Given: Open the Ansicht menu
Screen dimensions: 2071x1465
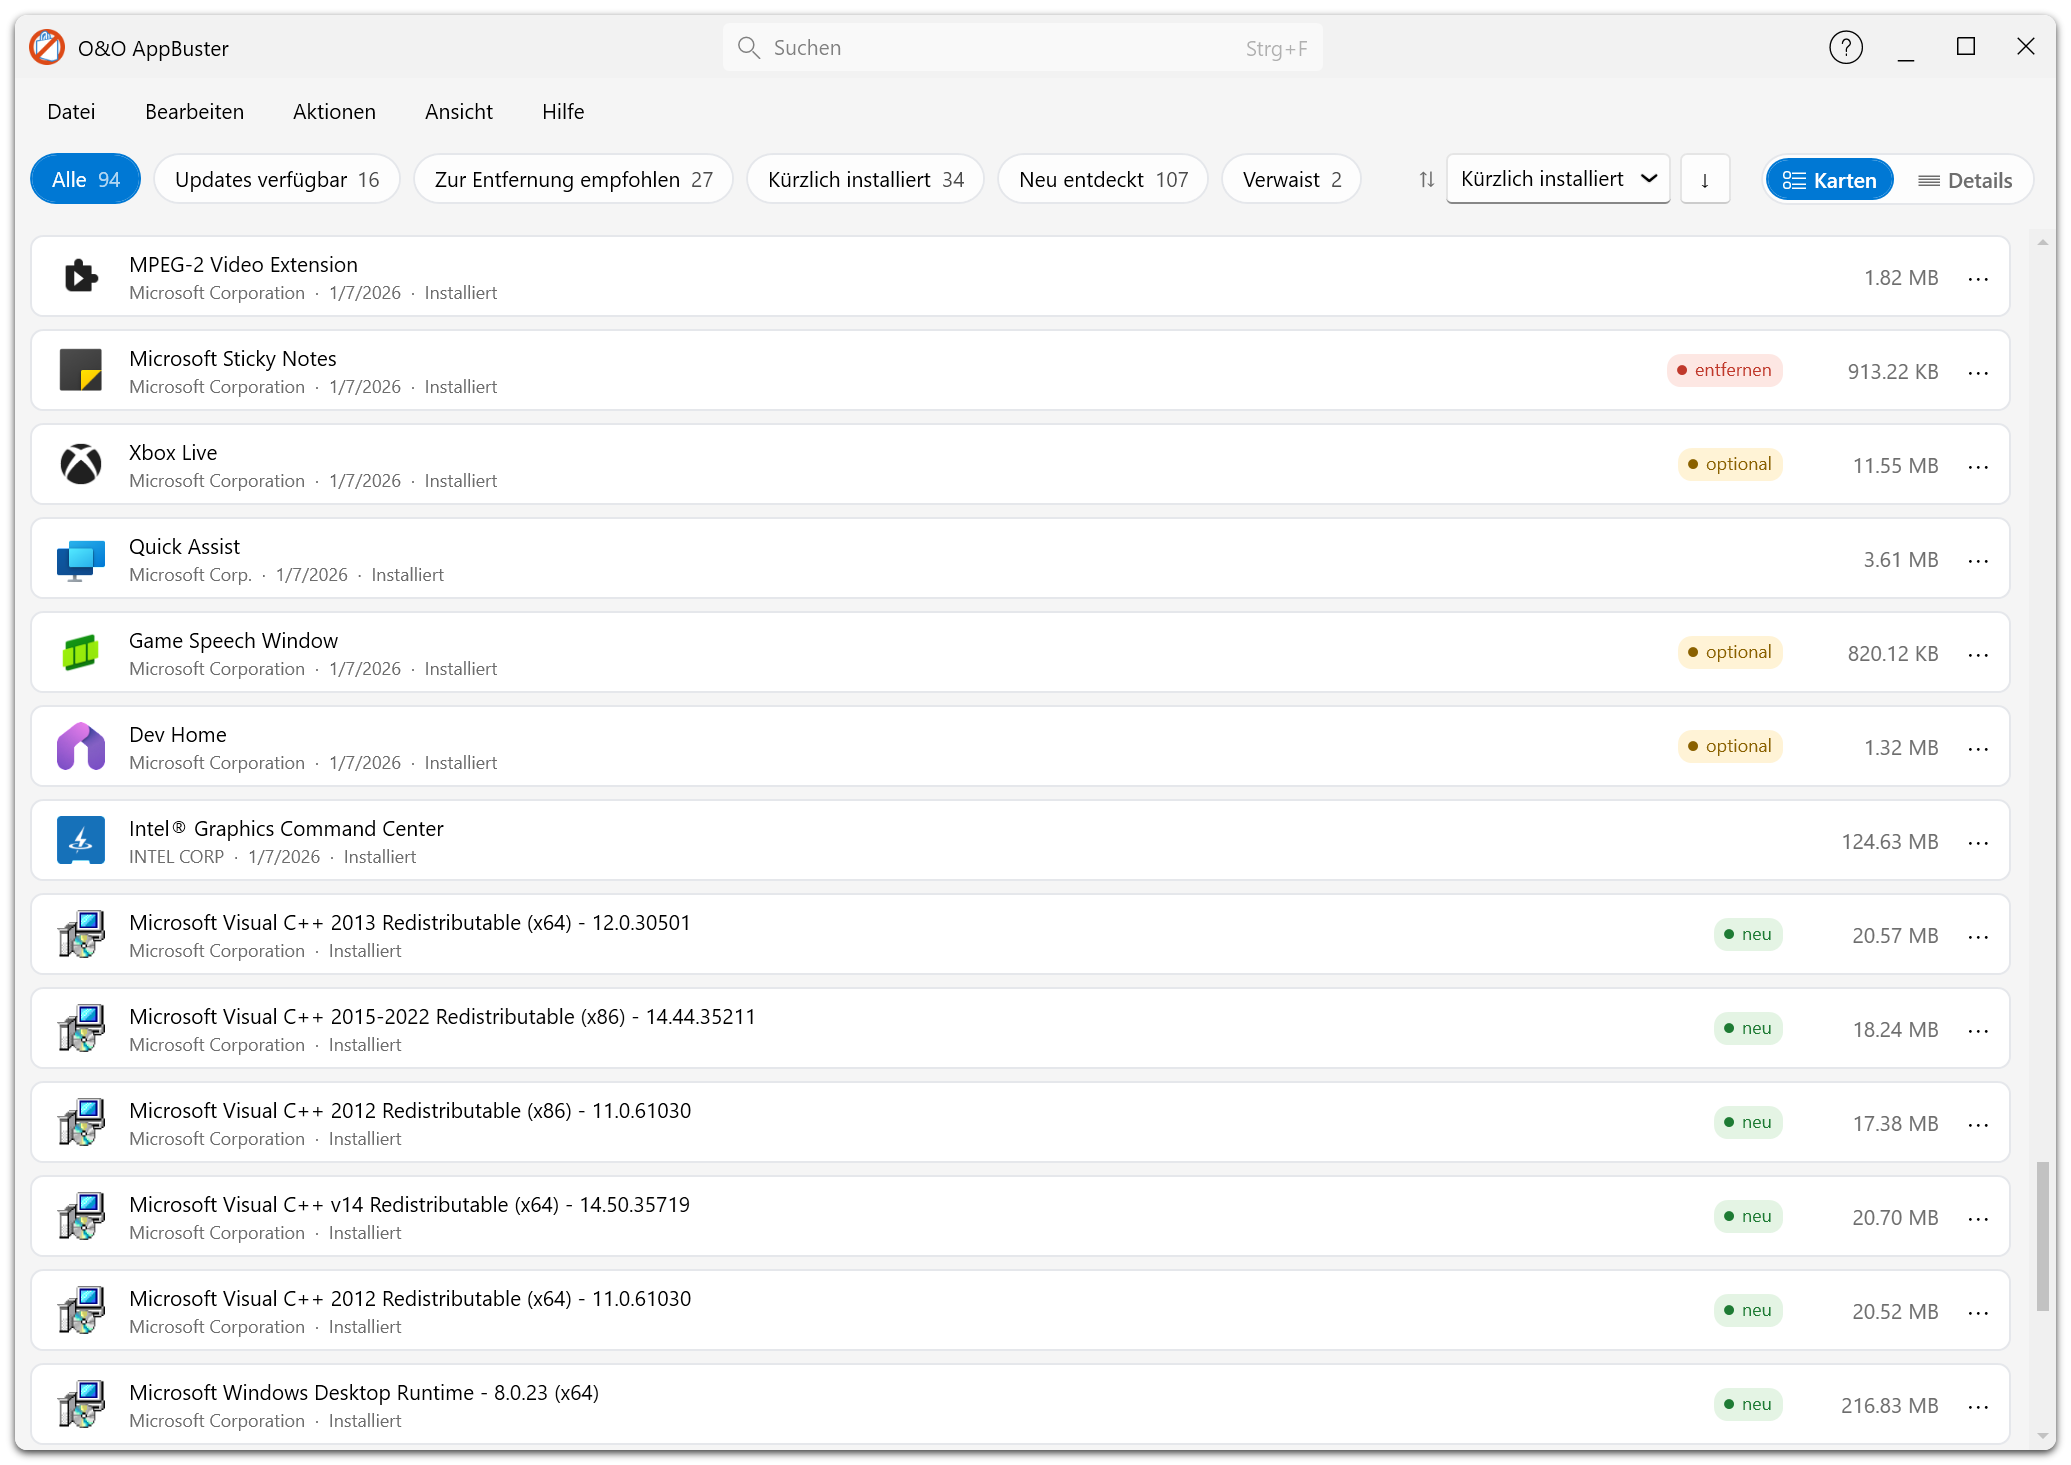Looking at the screenshot, I should (459, 112).
